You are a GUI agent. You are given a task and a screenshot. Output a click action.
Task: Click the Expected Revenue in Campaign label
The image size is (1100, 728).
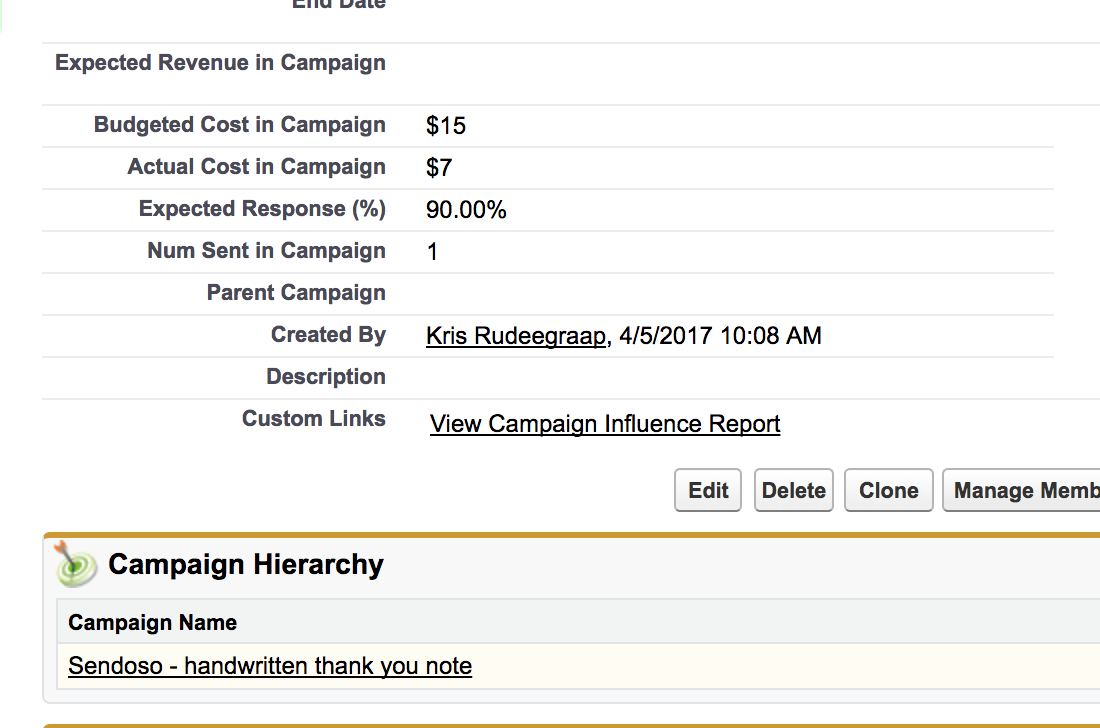(220, 63)
